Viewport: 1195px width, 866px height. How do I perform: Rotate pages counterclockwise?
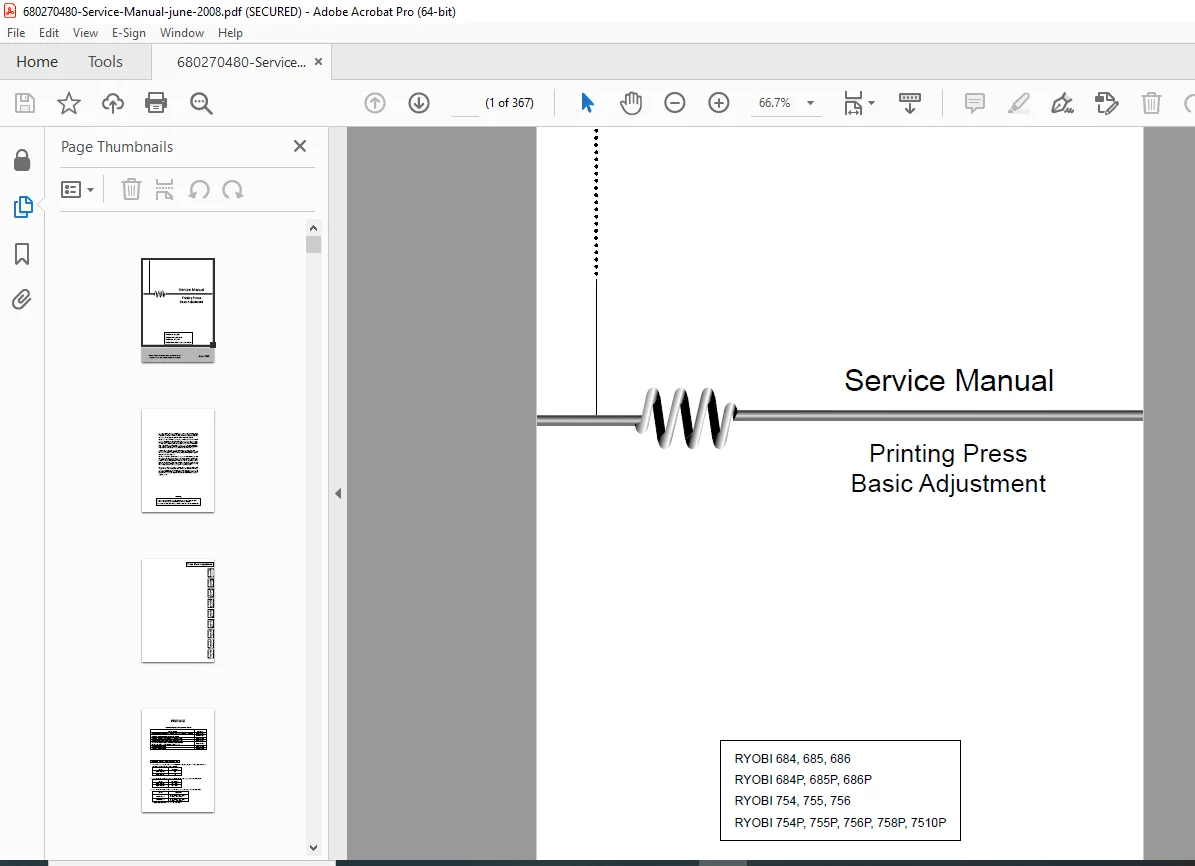199,189
